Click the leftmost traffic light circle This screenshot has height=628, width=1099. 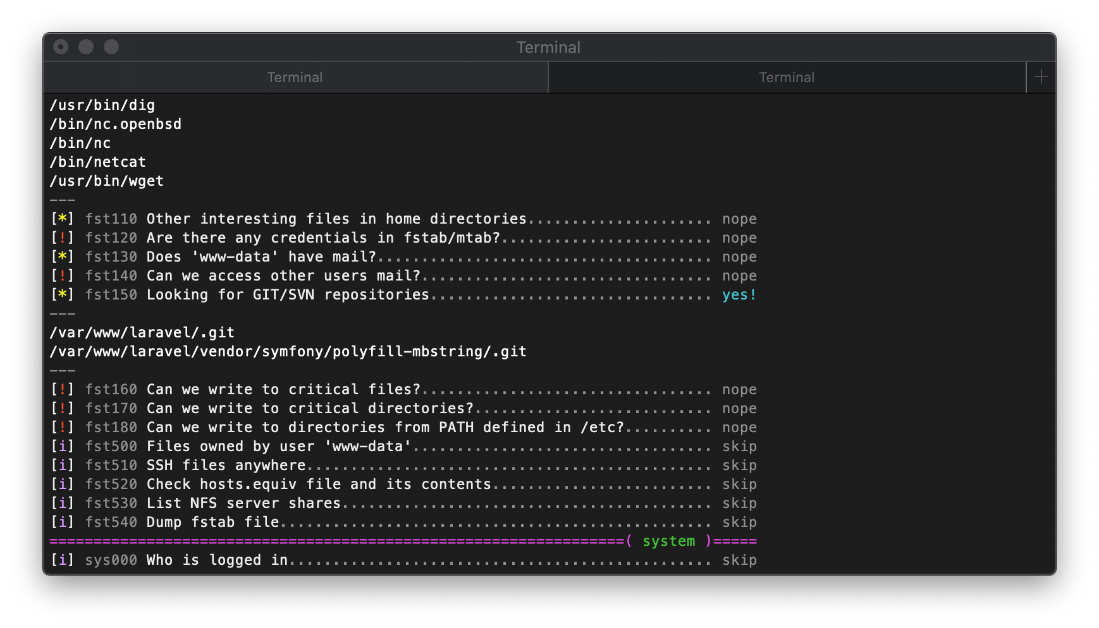pyautogui.click(x=60, y=47)
